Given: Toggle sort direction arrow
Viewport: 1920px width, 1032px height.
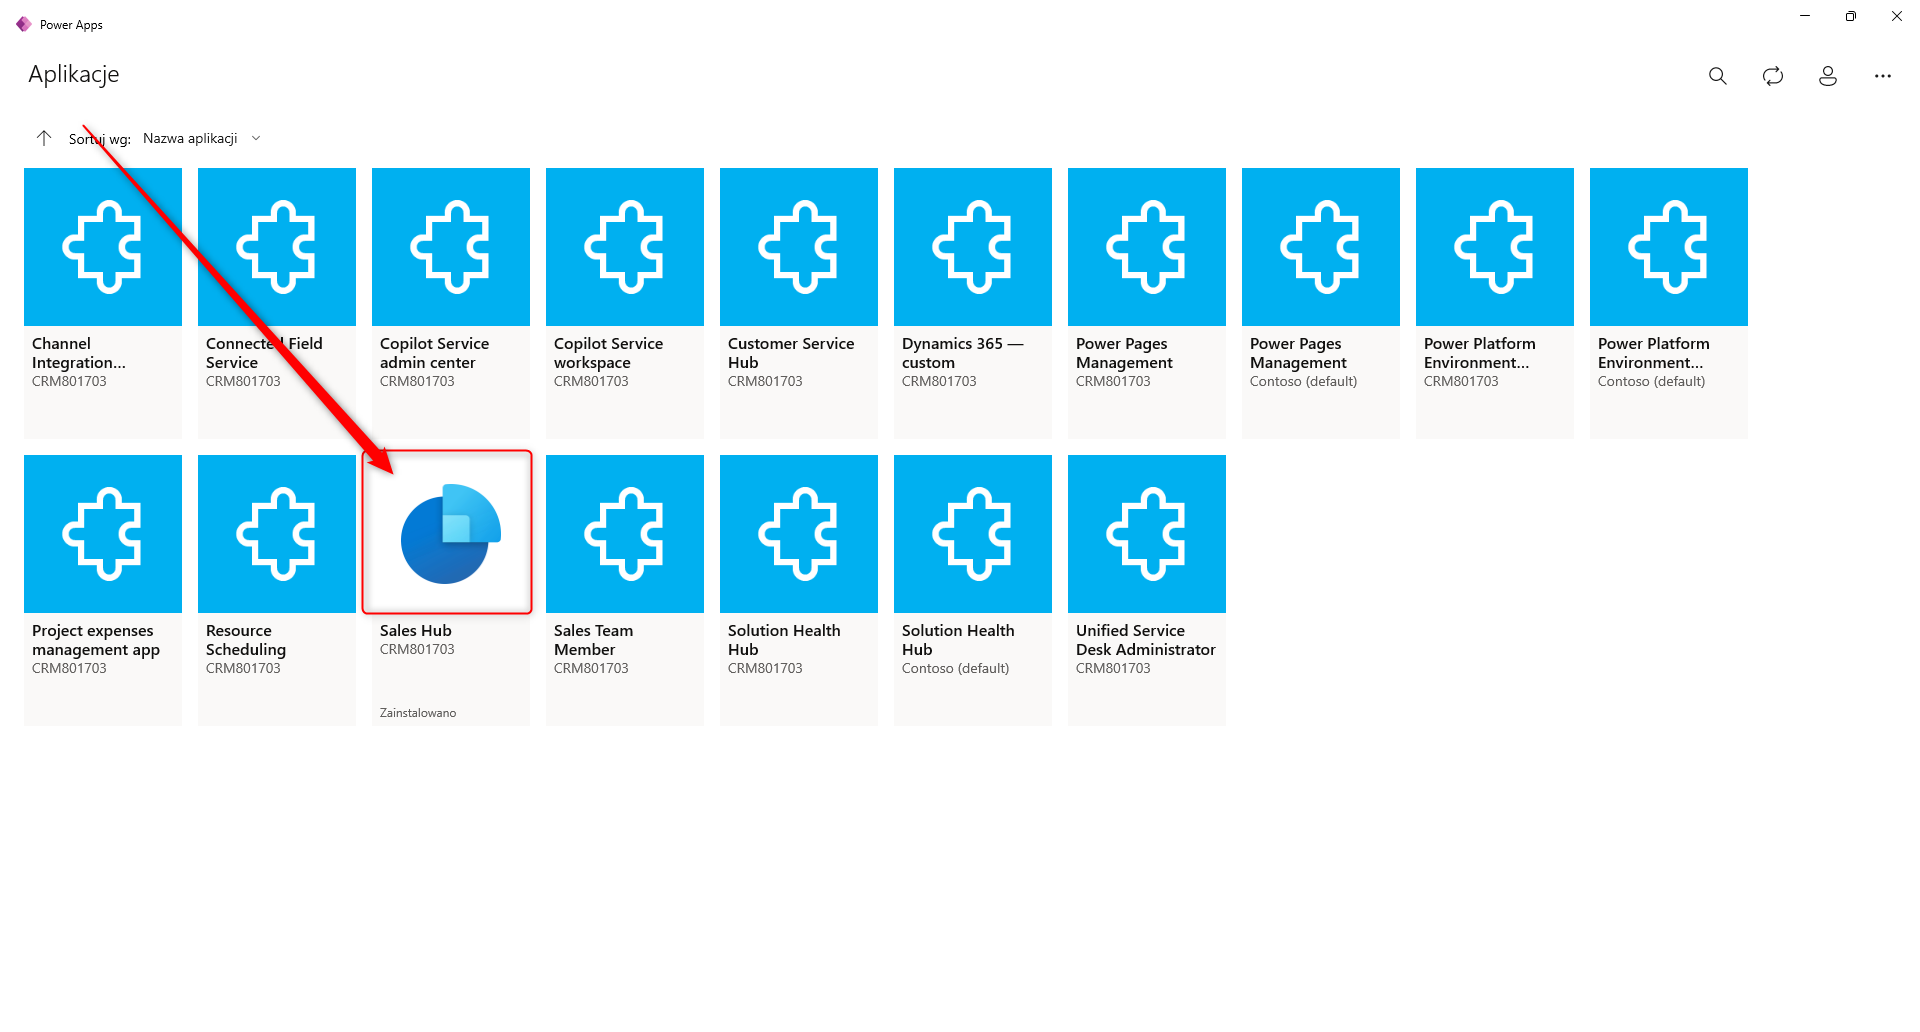Looking at the screenshot, I should tap(44, 138).
